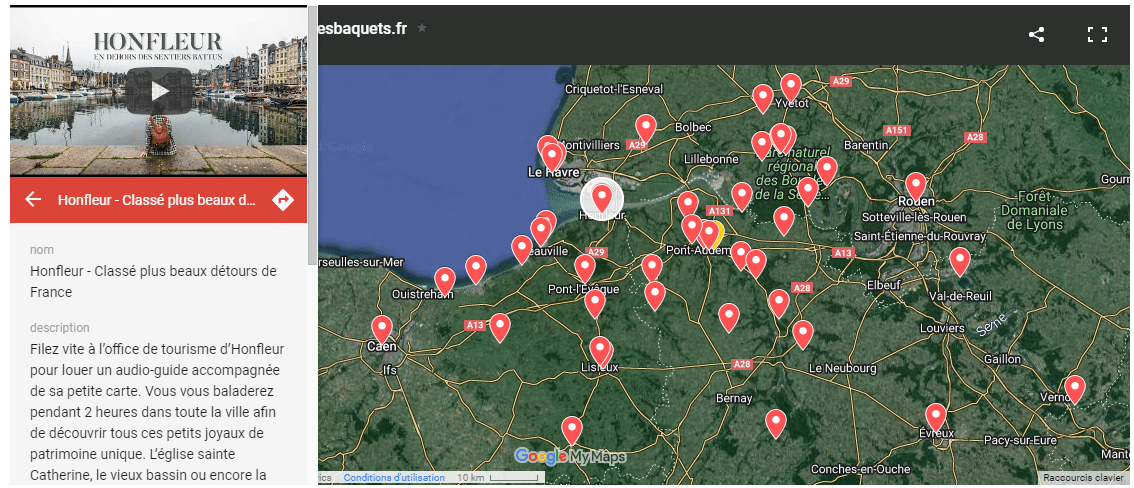Click the pin above Val-de-Reuil
This screenshot has width=1134, height=488.
[959, 260]
